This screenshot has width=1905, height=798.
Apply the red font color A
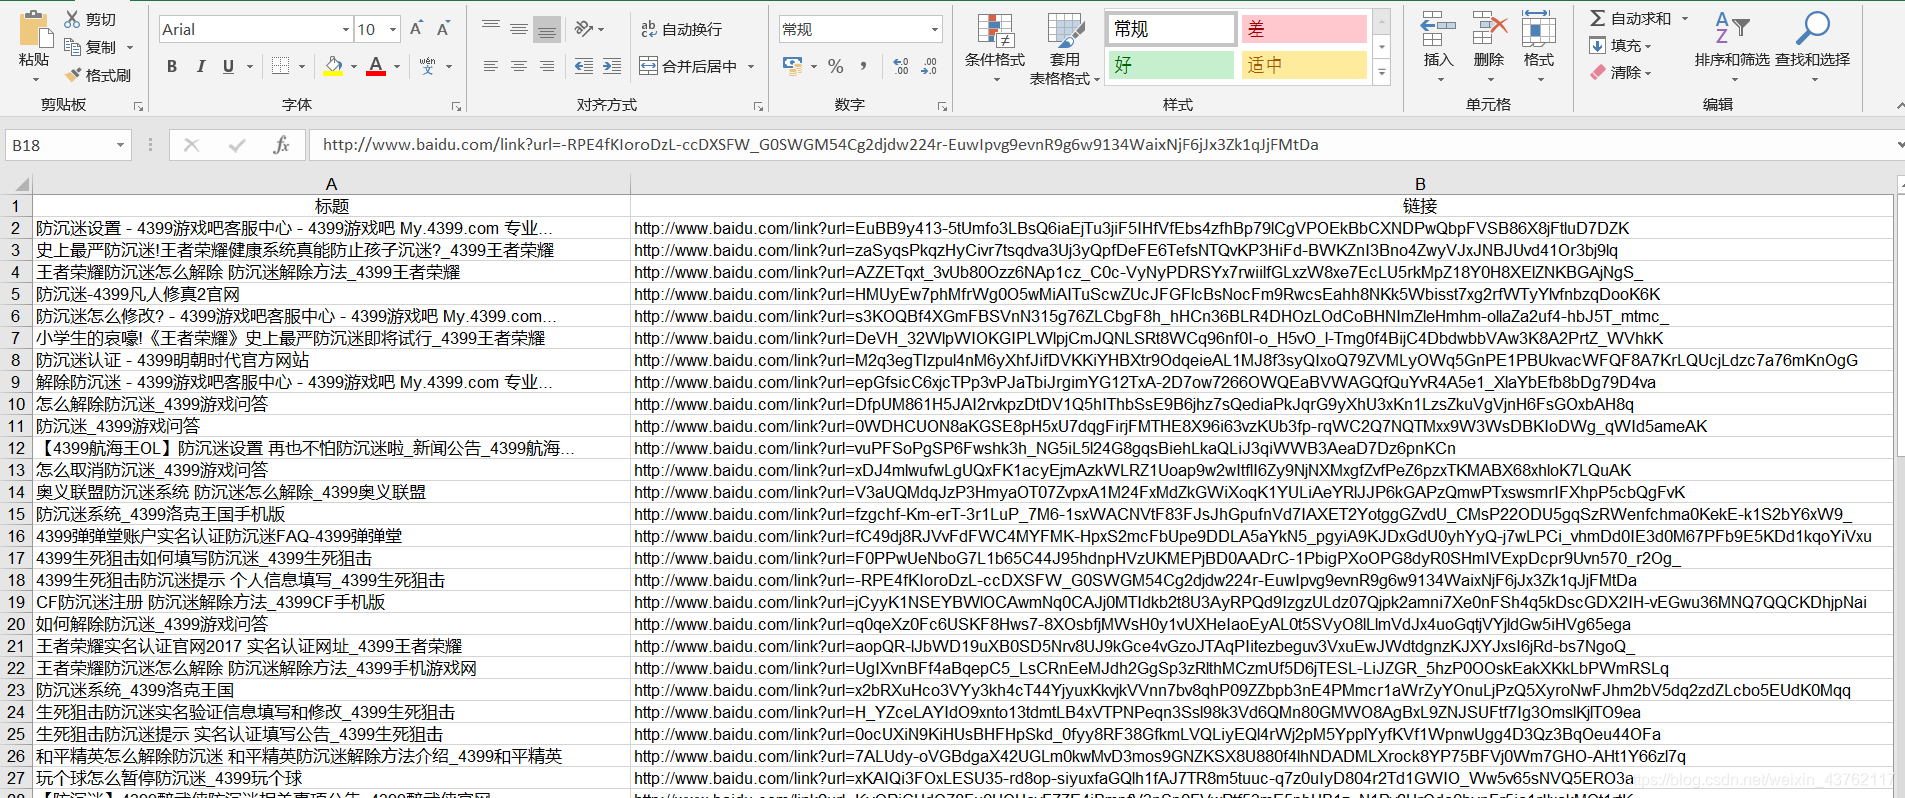376,66
